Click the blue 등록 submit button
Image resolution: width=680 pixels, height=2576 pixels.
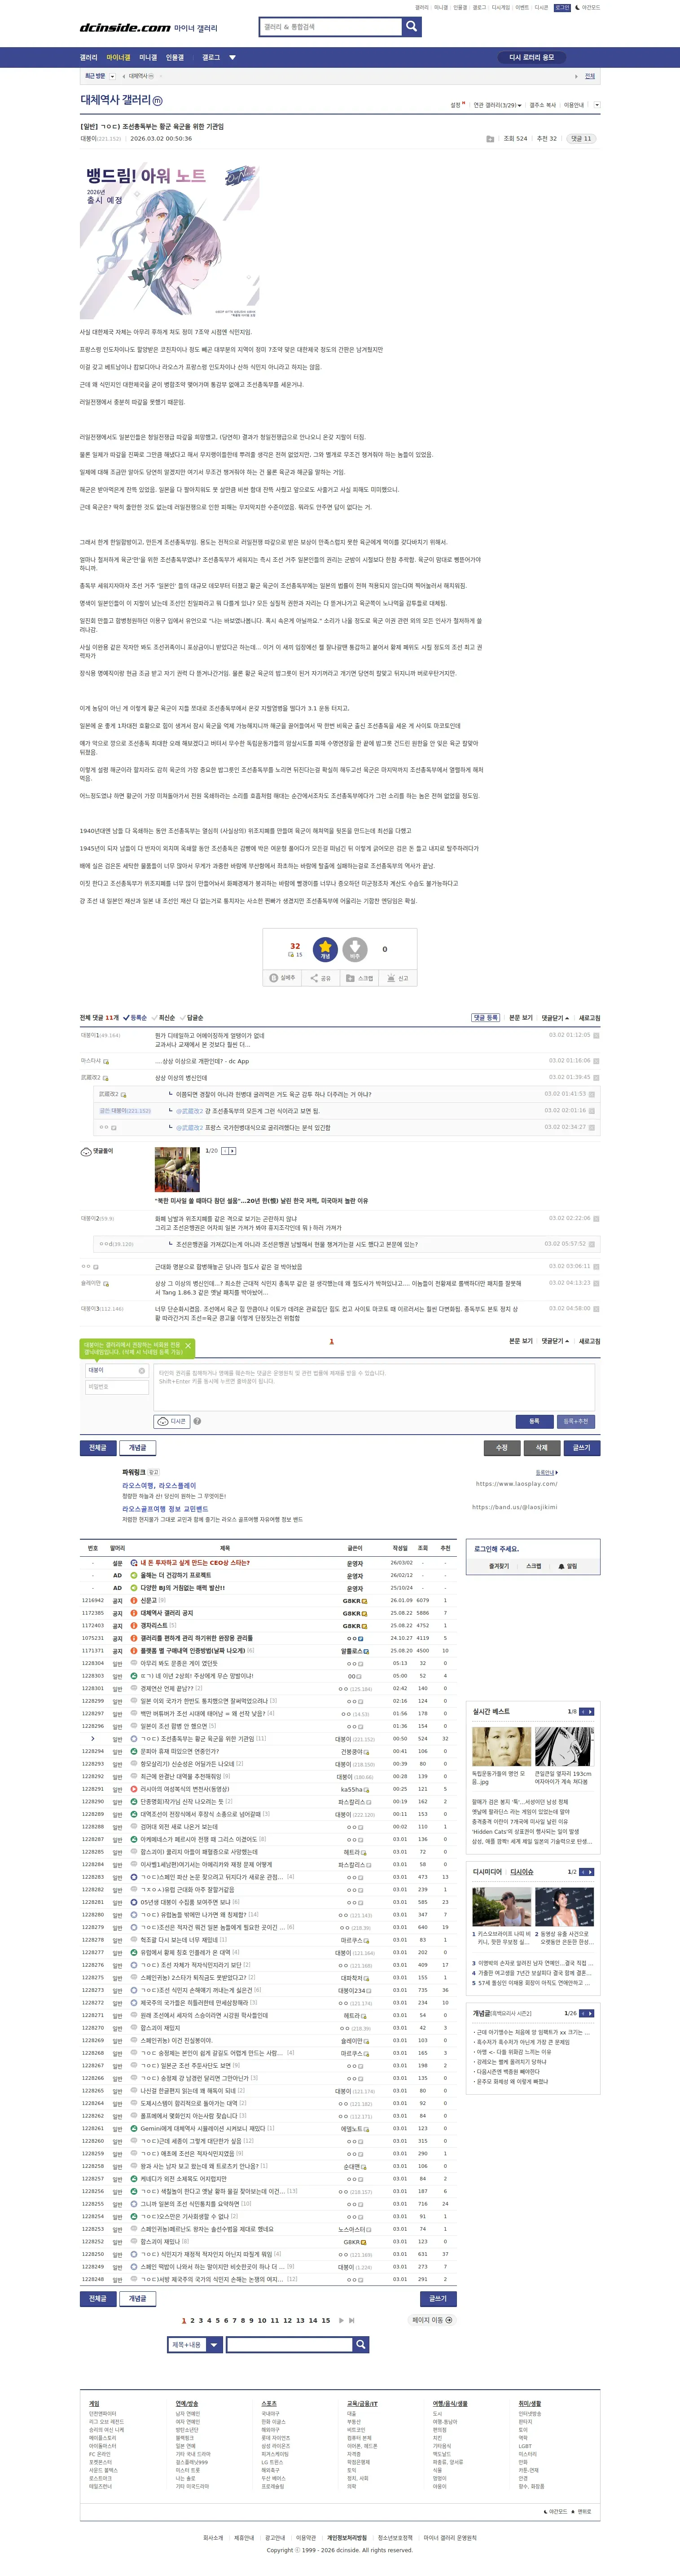(534, 1421)
